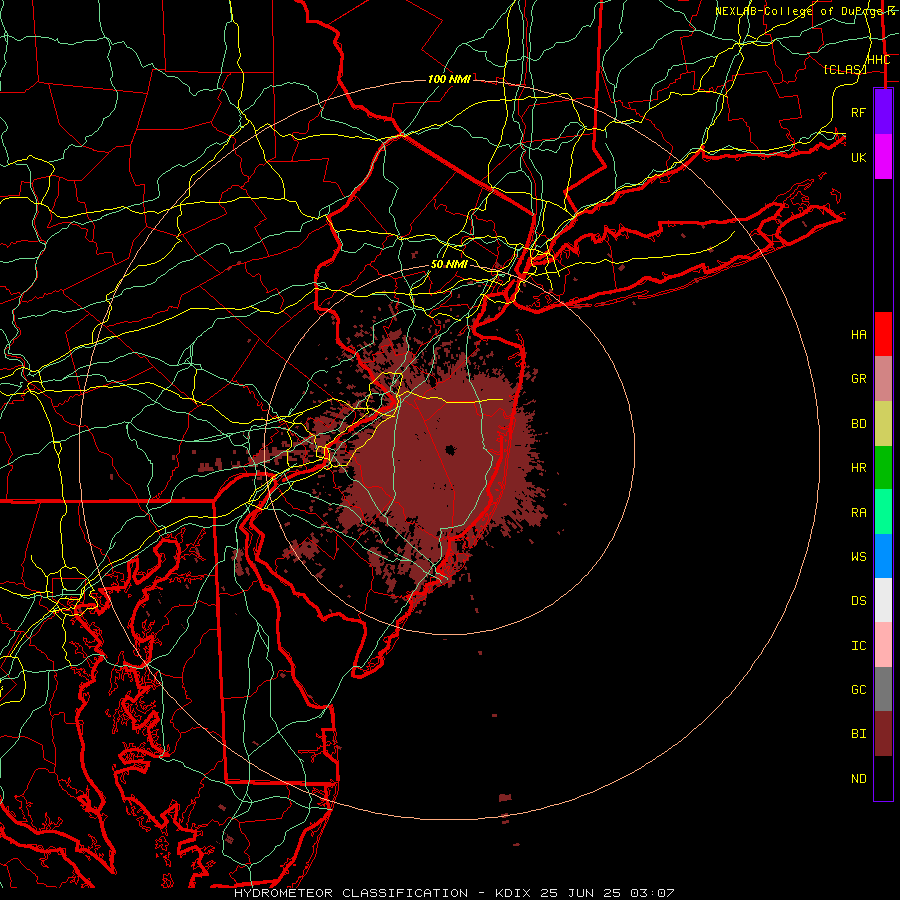Click the purple RF legend swatch

point(883,112)
